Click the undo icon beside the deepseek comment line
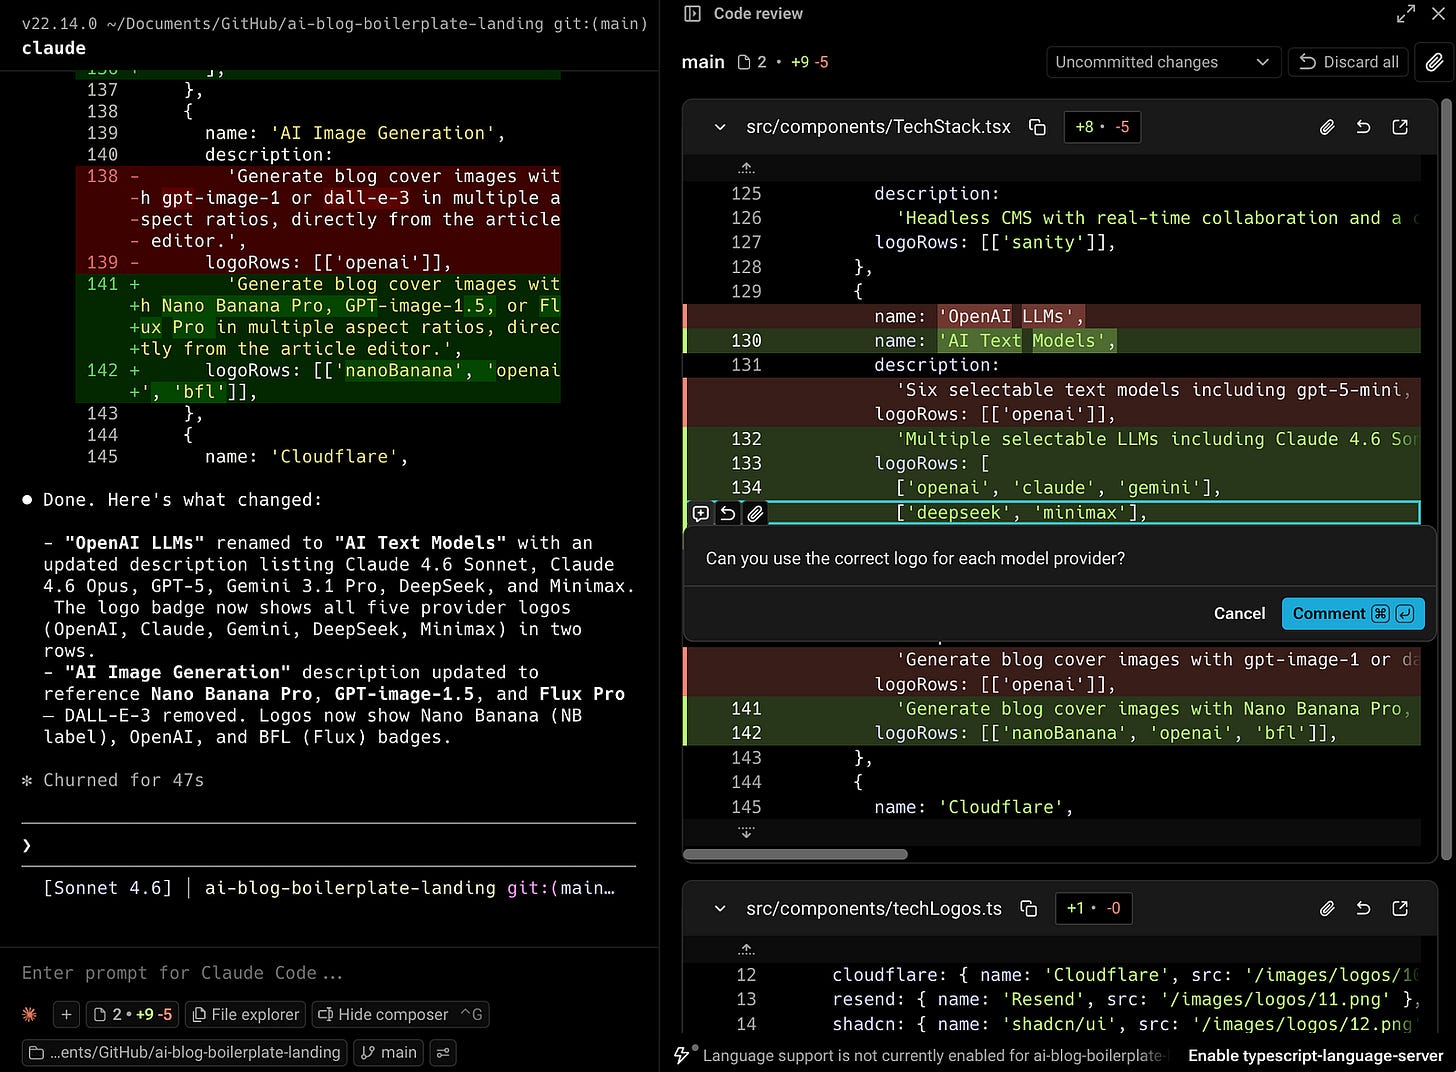The image size is (1456, 1072). tap(727, 513)
